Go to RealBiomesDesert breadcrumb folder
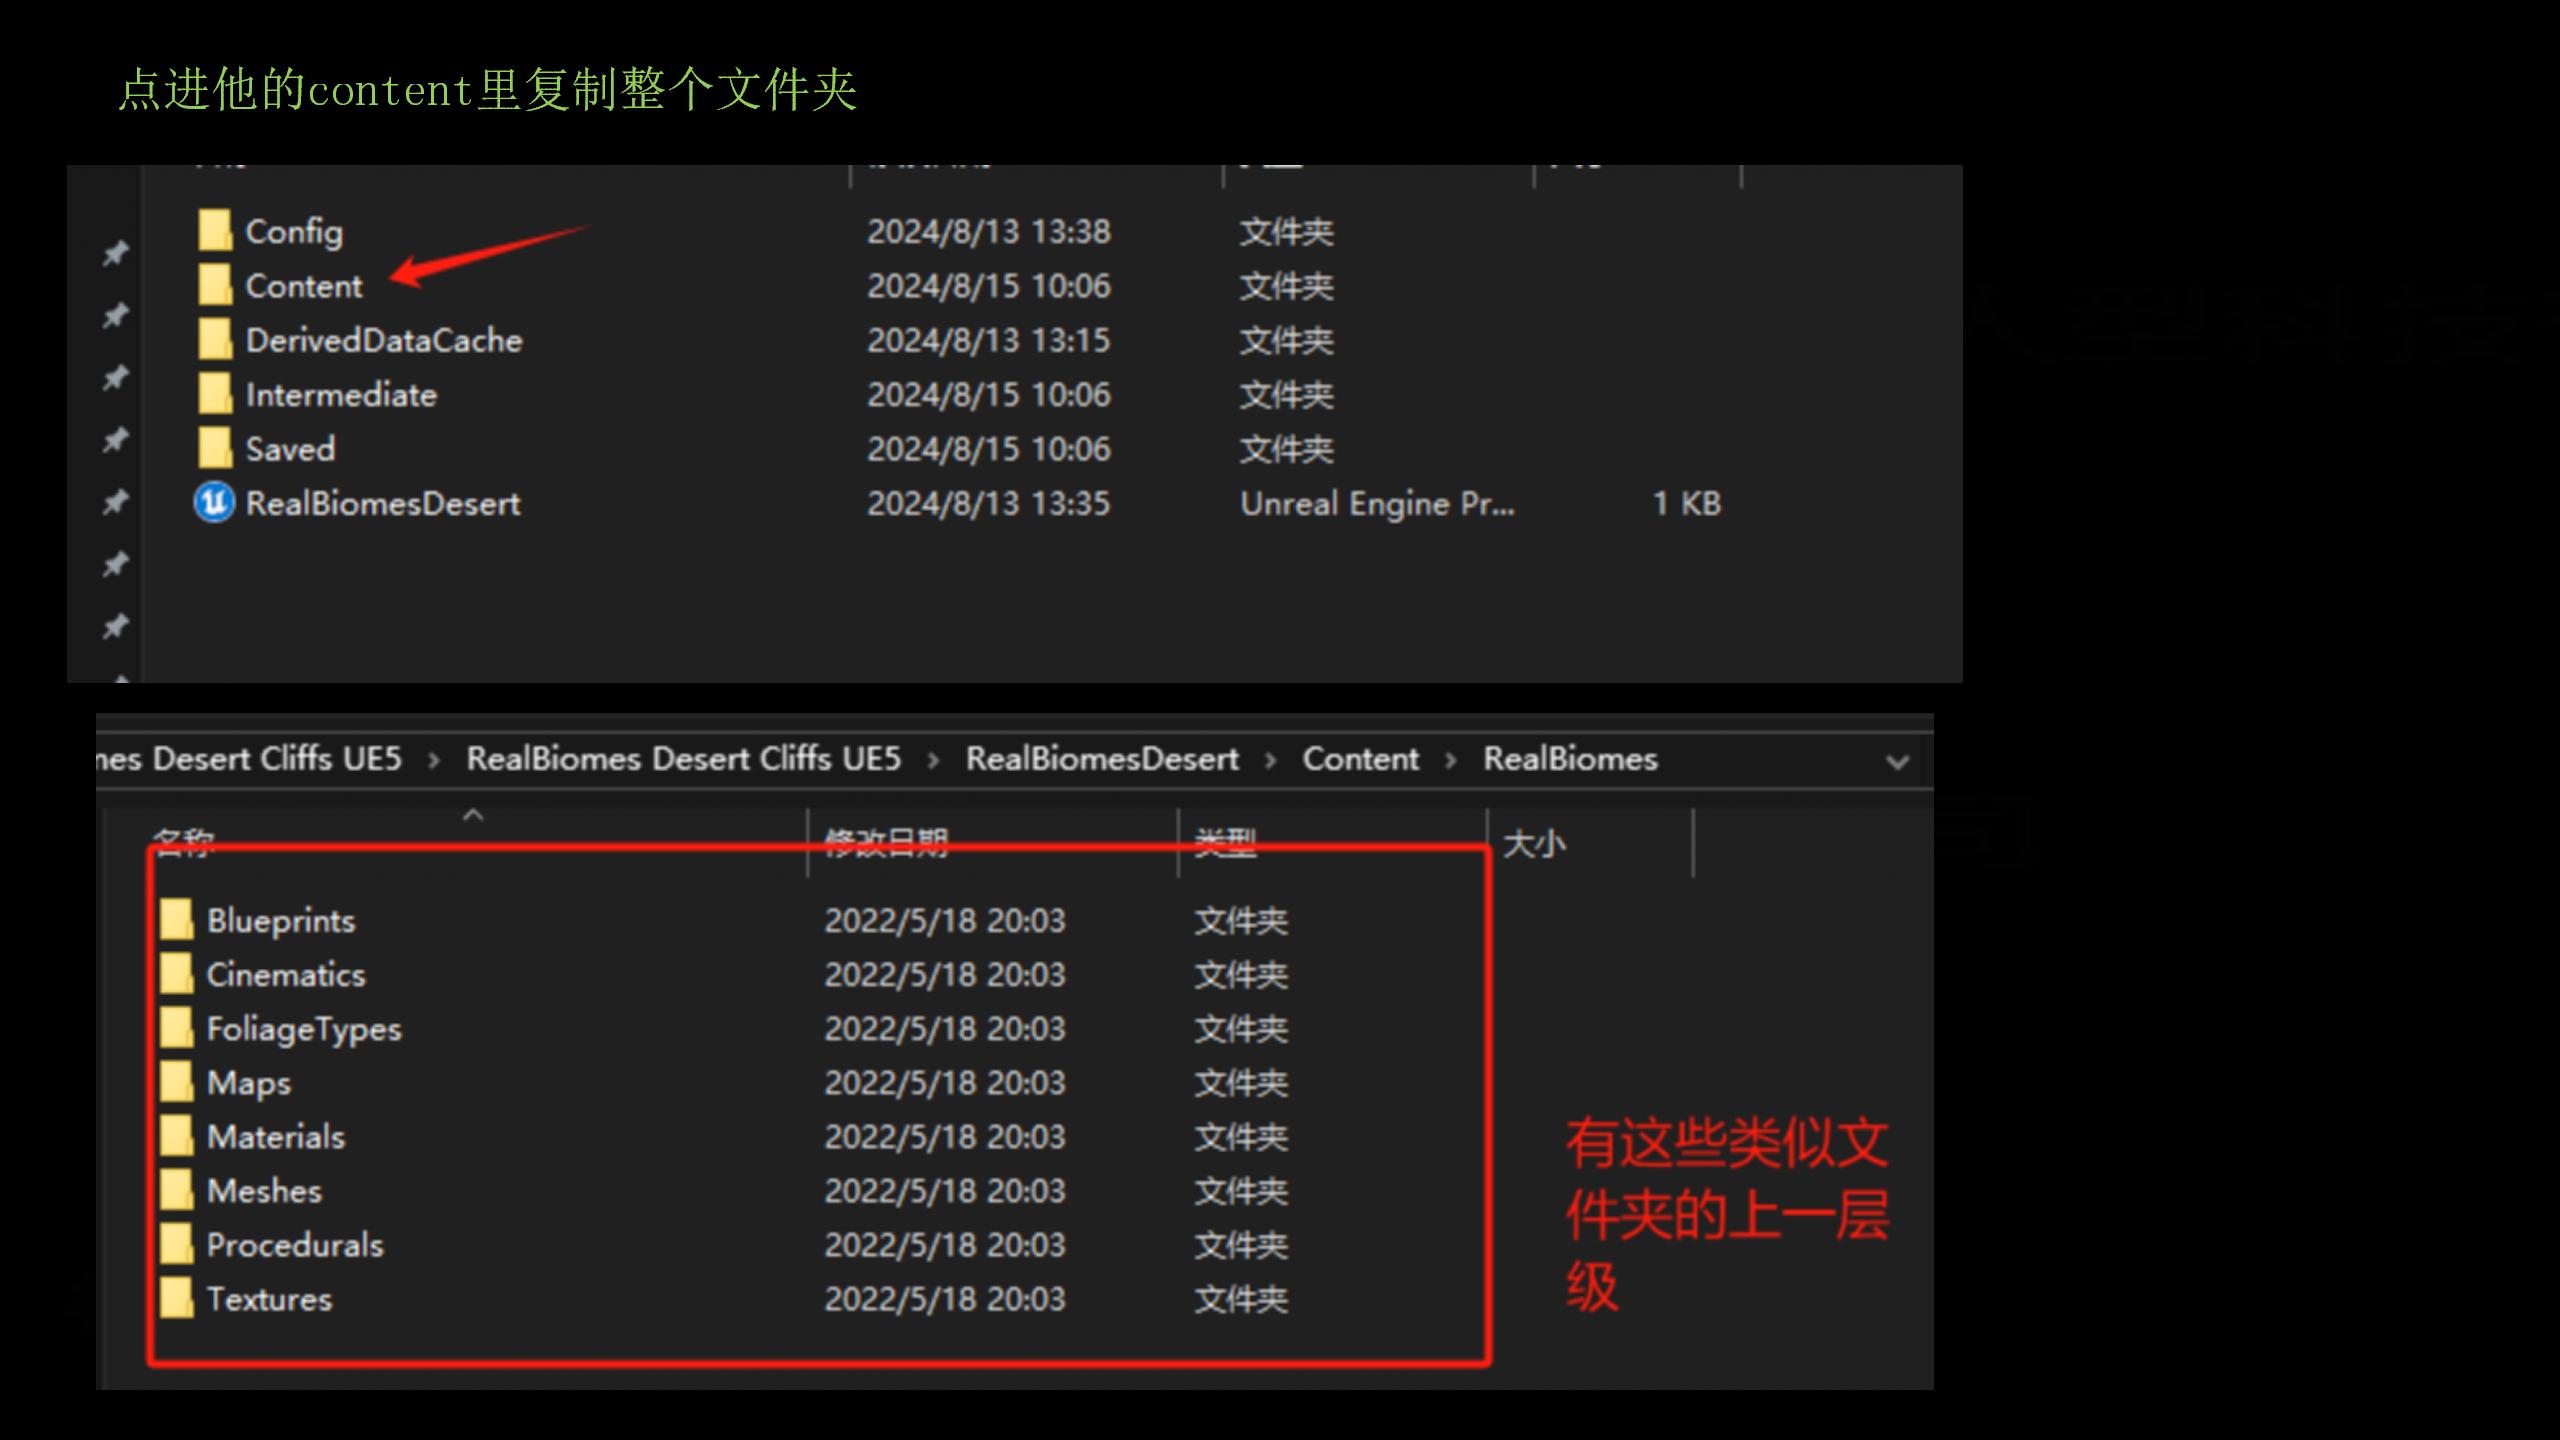The width and height of the screenshot is (2560, 1440). click(x=1102, y=759)
